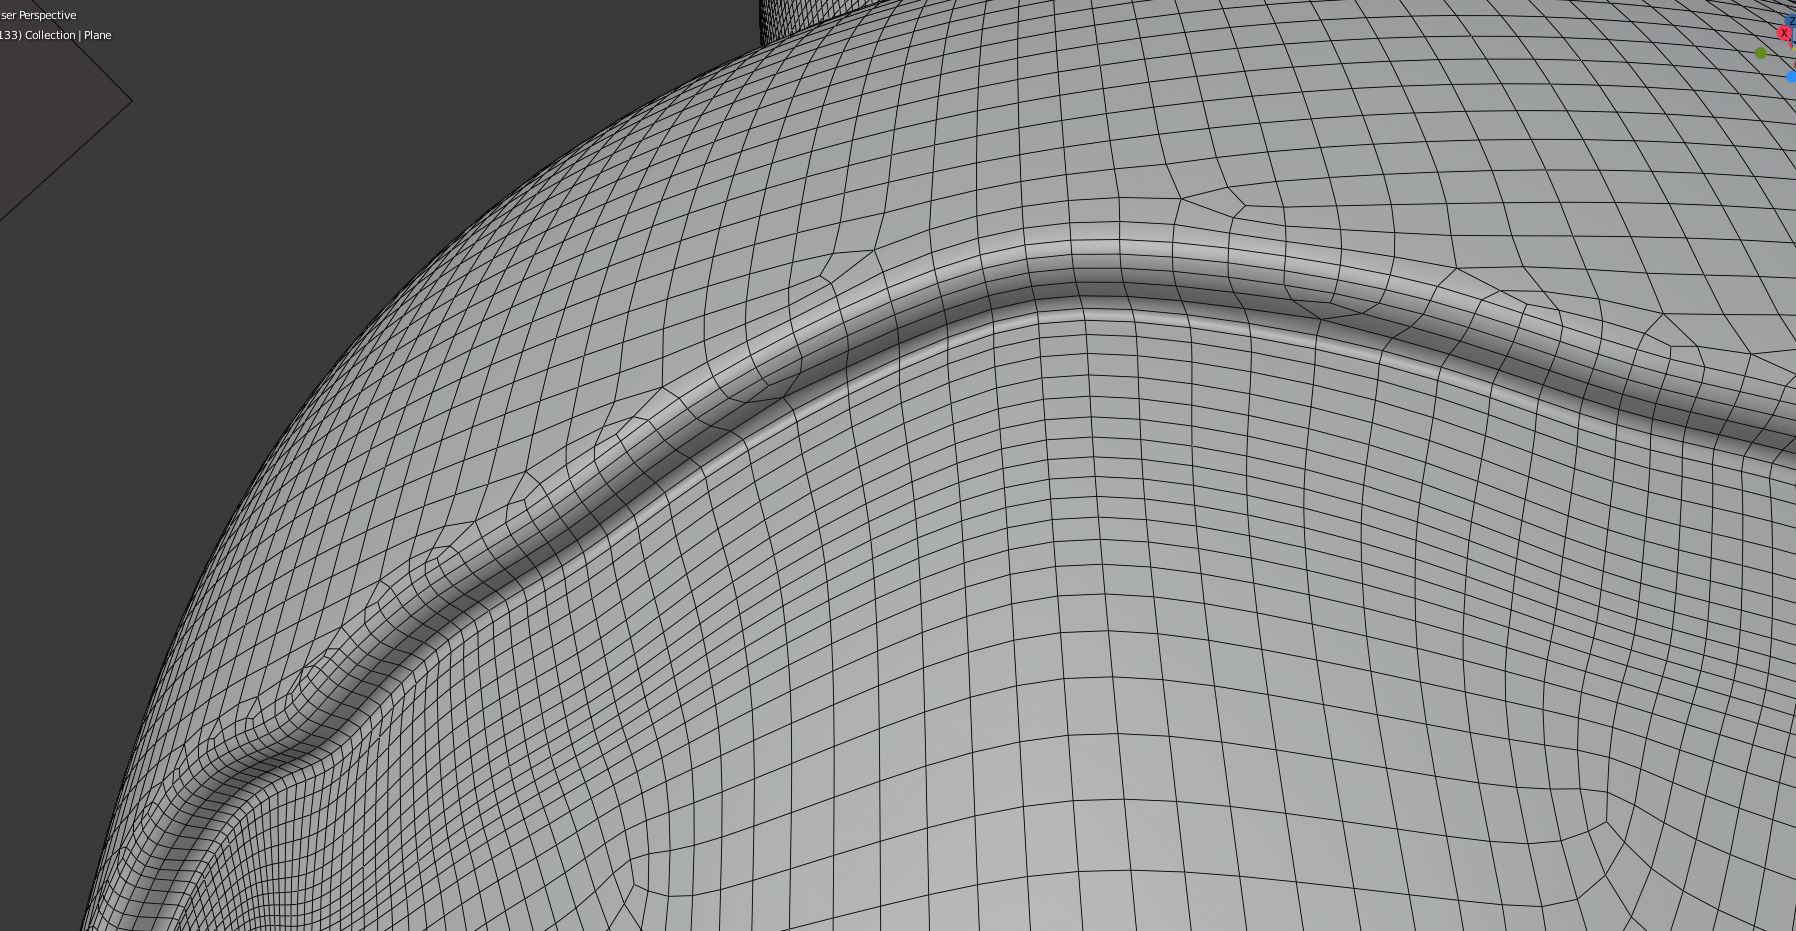This screenshot has width=1796, height=931.
Task: Click the "Perspective" view label text
Action: pos(48,15)
